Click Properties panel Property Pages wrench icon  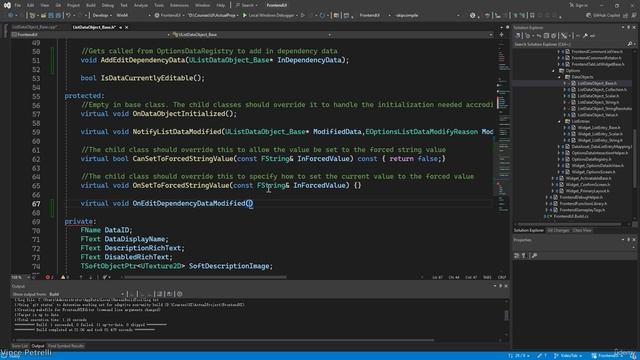[534, 256]
